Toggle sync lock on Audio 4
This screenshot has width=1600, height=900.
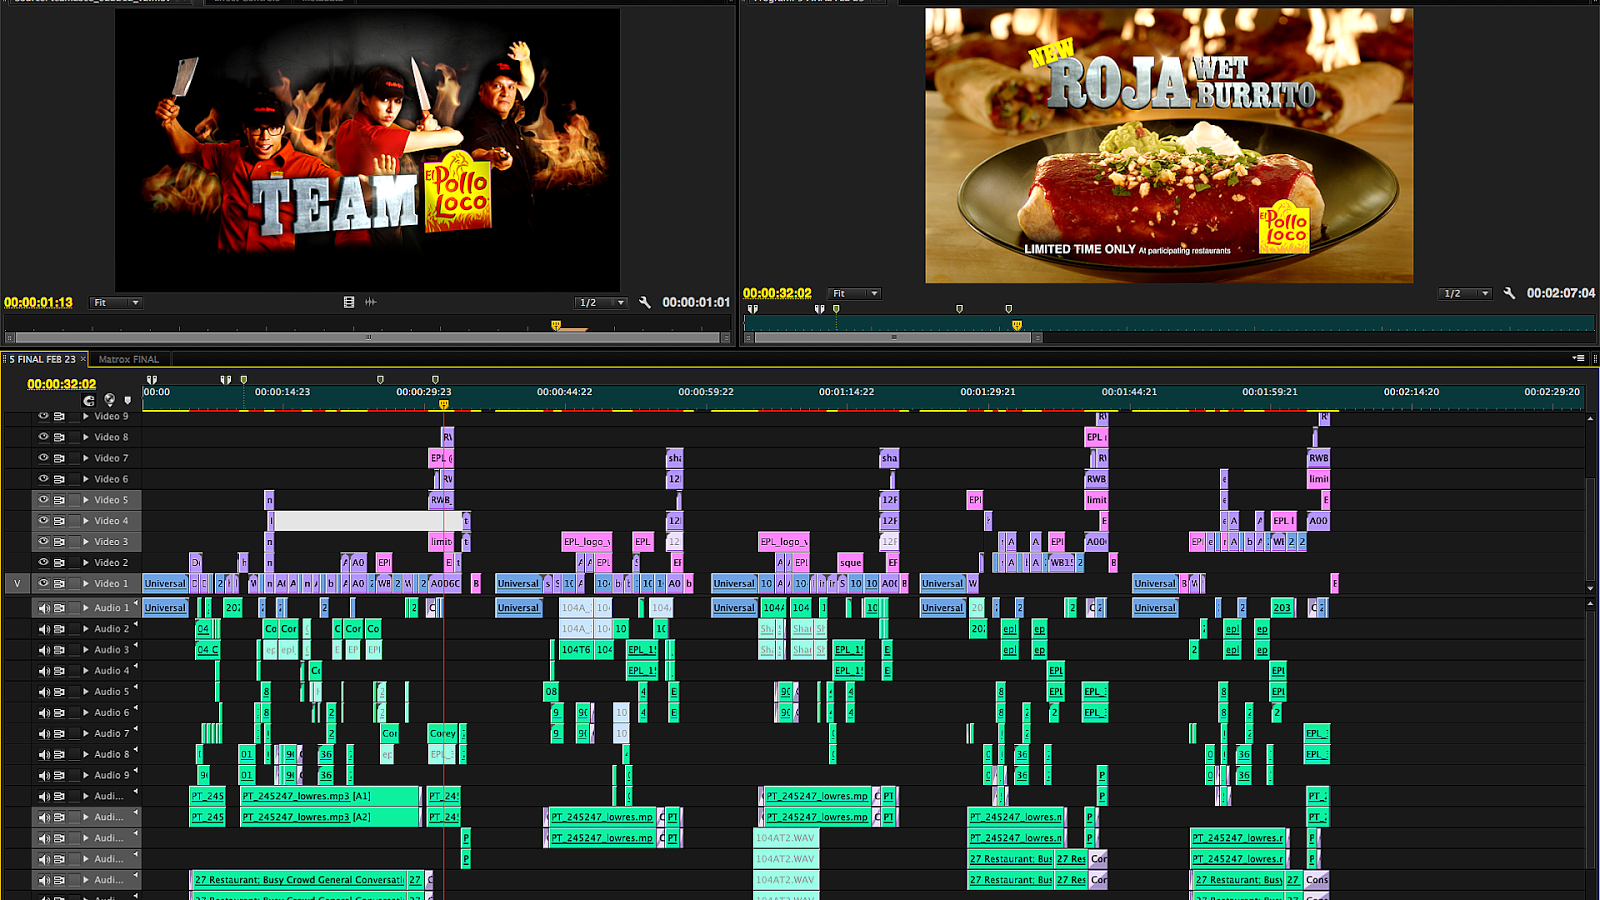59,671
